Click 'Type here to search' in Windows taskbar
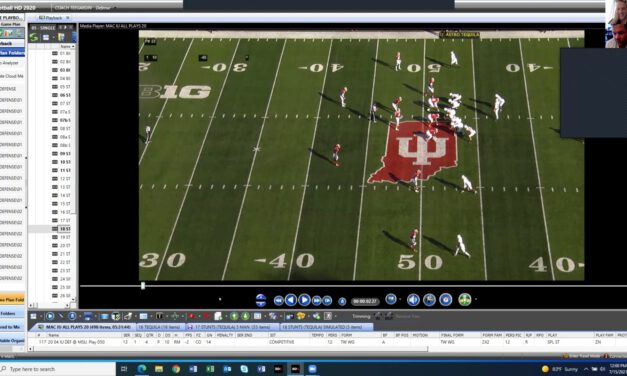 32,369
